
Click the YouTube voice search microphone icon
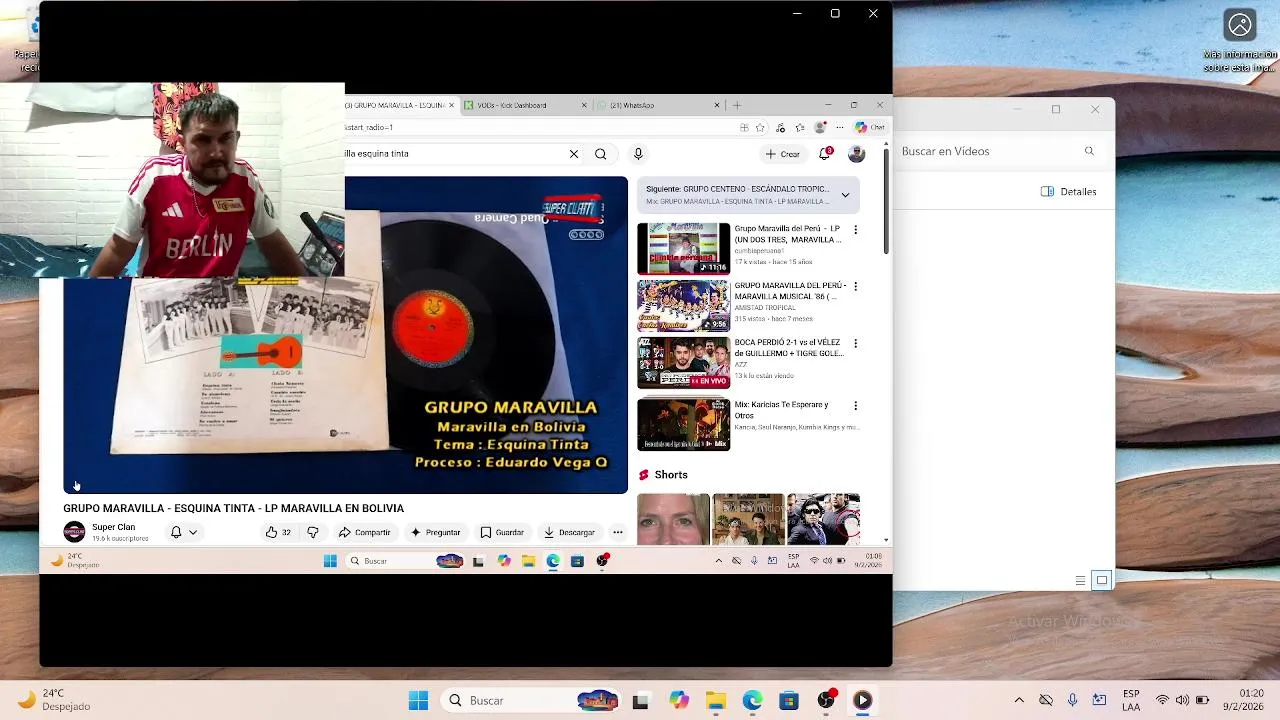(638, 154)
